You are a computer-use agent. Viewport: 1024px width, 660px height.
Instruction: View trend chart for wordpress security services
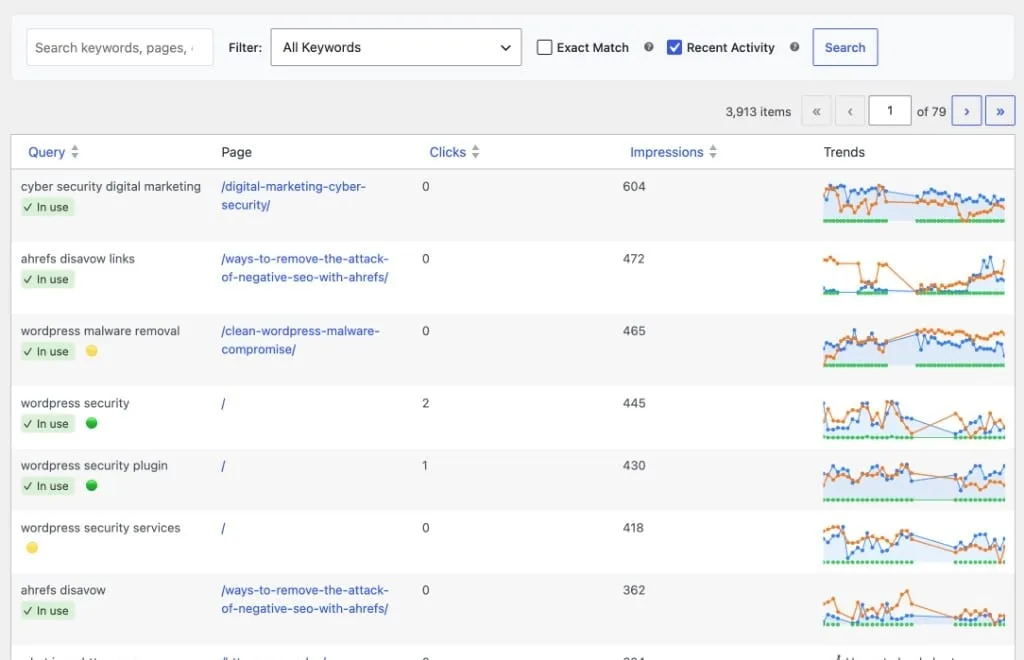tap(914, 544)
